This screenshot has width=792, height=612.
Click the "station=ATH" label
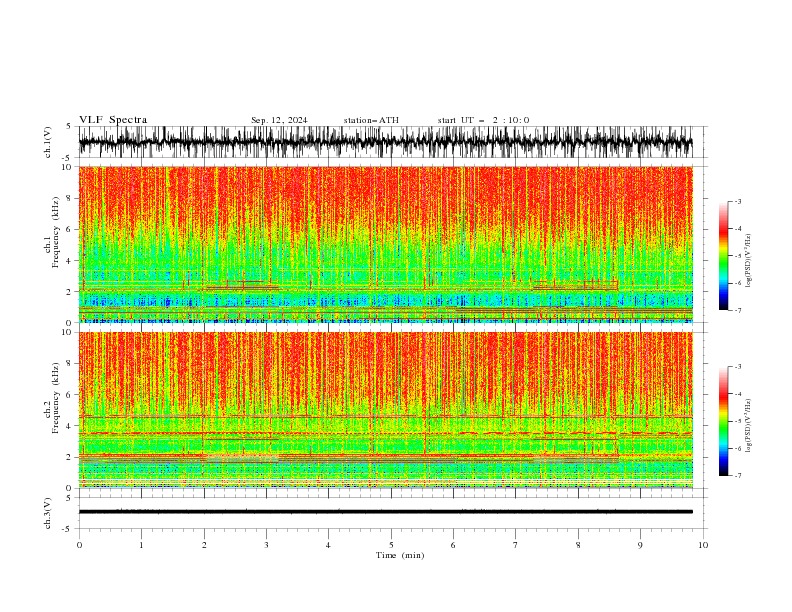(371, 120)
